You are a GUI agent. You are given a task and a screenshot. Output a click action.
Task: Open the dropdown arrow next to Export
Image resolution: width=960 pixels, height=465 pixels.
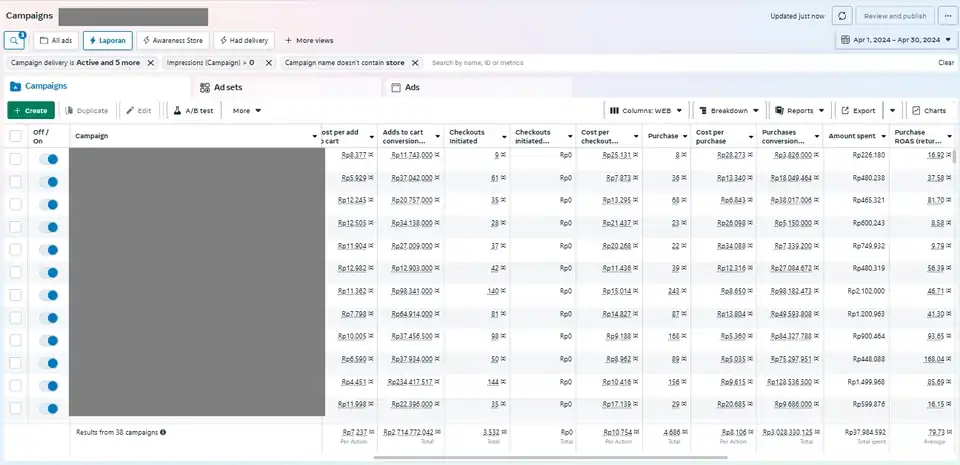[x=892, y=111]
